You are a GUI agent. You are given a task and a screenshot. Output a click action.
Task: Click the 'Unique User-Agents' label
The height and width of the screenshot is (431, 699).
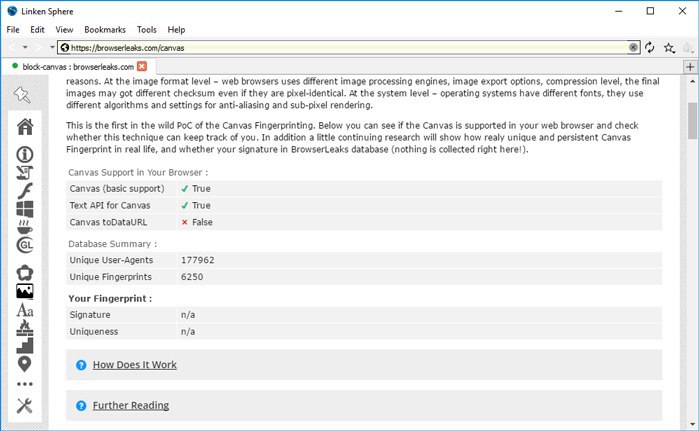click(x=111, y=260)
